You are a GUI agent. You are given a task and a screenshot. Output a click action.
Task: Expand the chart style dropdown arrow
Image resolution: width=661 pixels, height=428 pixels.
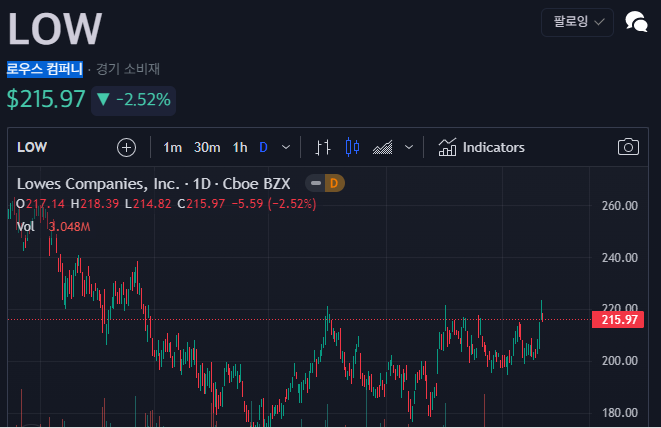409,148
